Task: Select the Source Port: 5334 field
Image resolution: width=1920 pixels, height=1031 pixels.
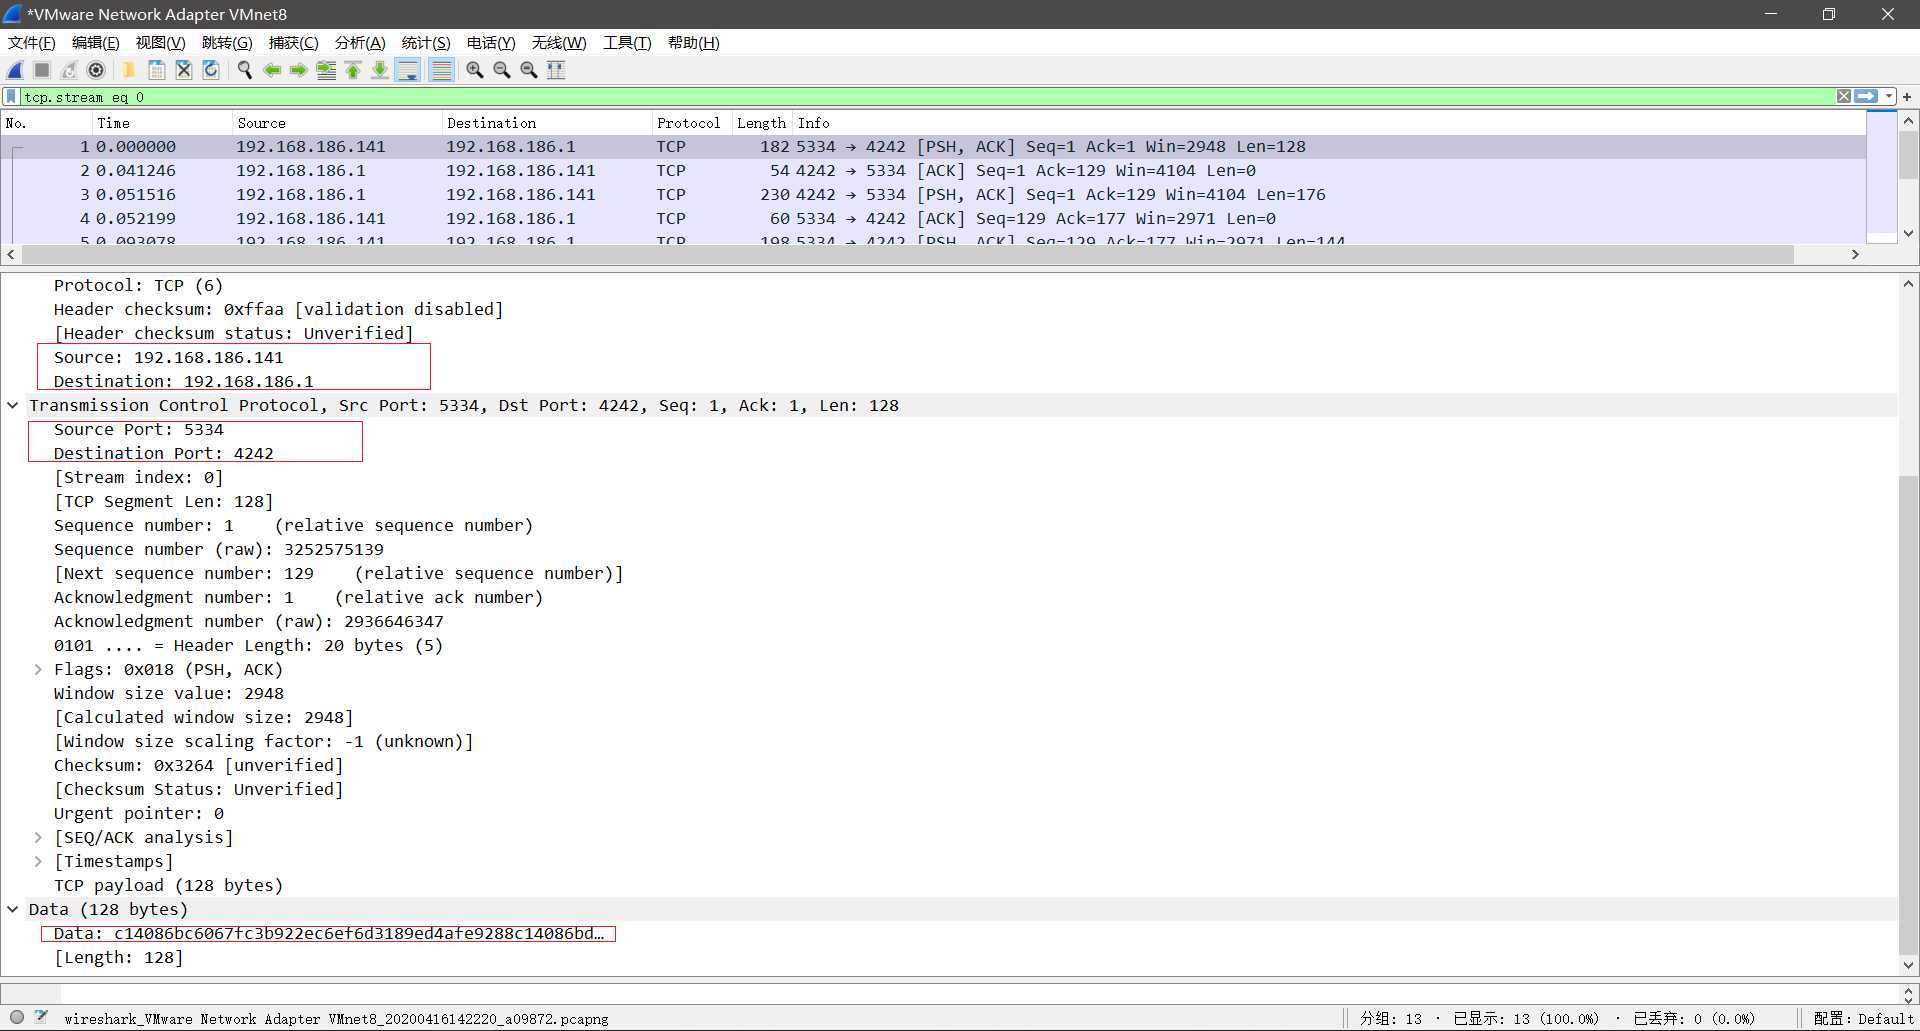Action: (139, 429)
